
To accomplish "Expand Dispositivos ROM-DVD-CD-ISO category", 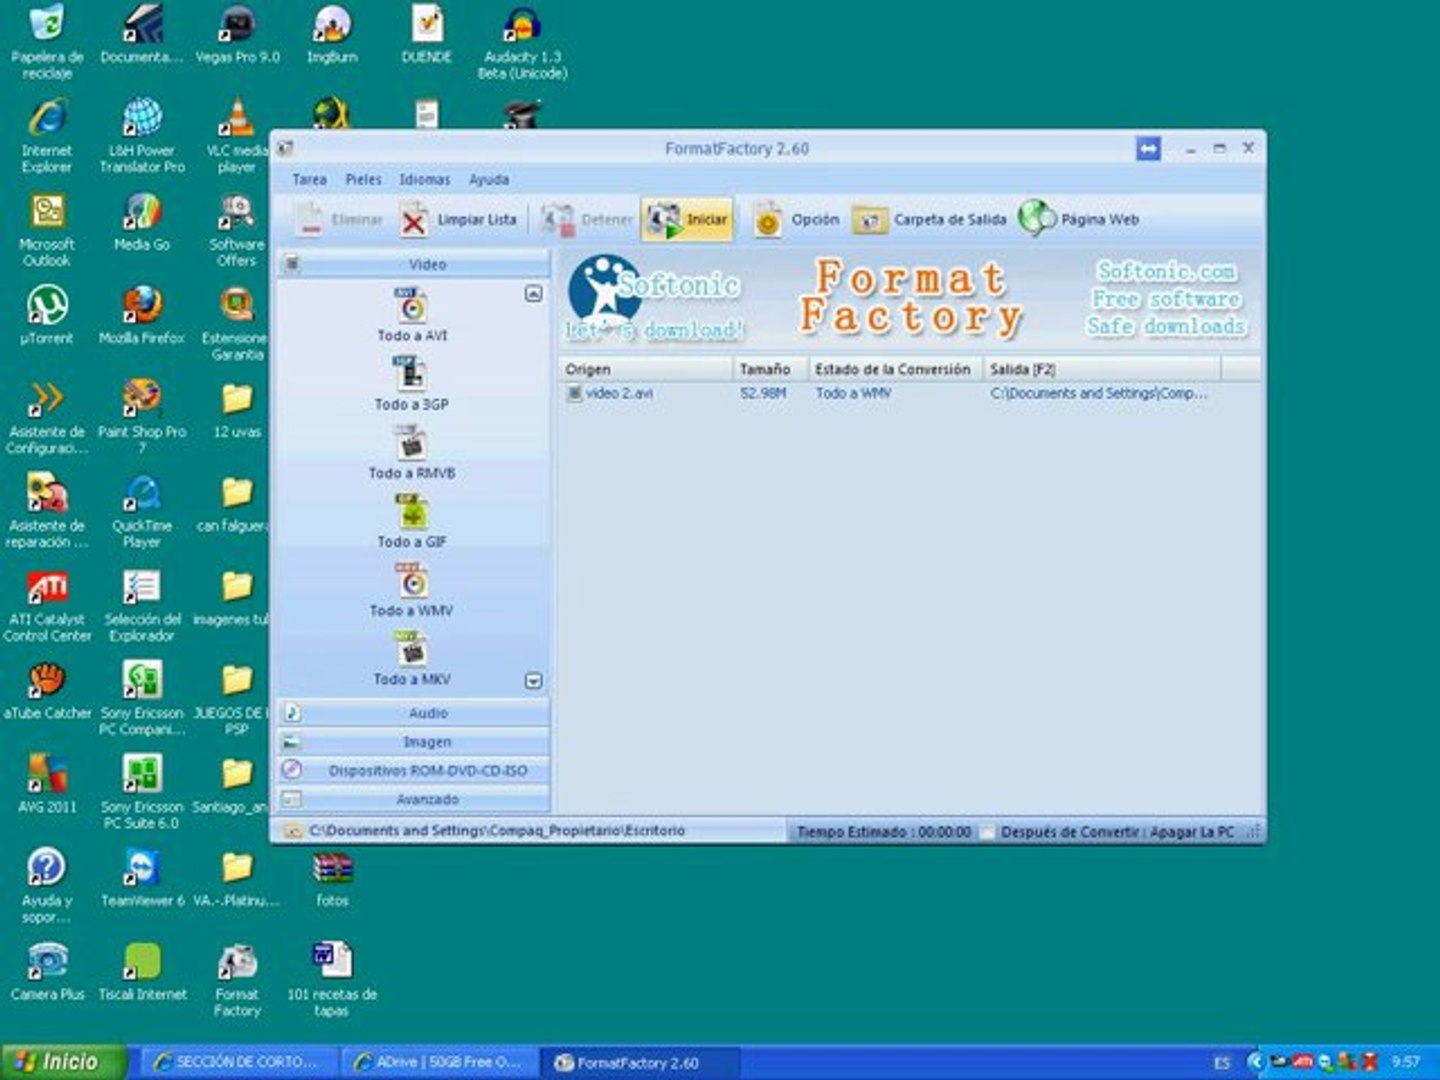I will click(x=414, y=771).
